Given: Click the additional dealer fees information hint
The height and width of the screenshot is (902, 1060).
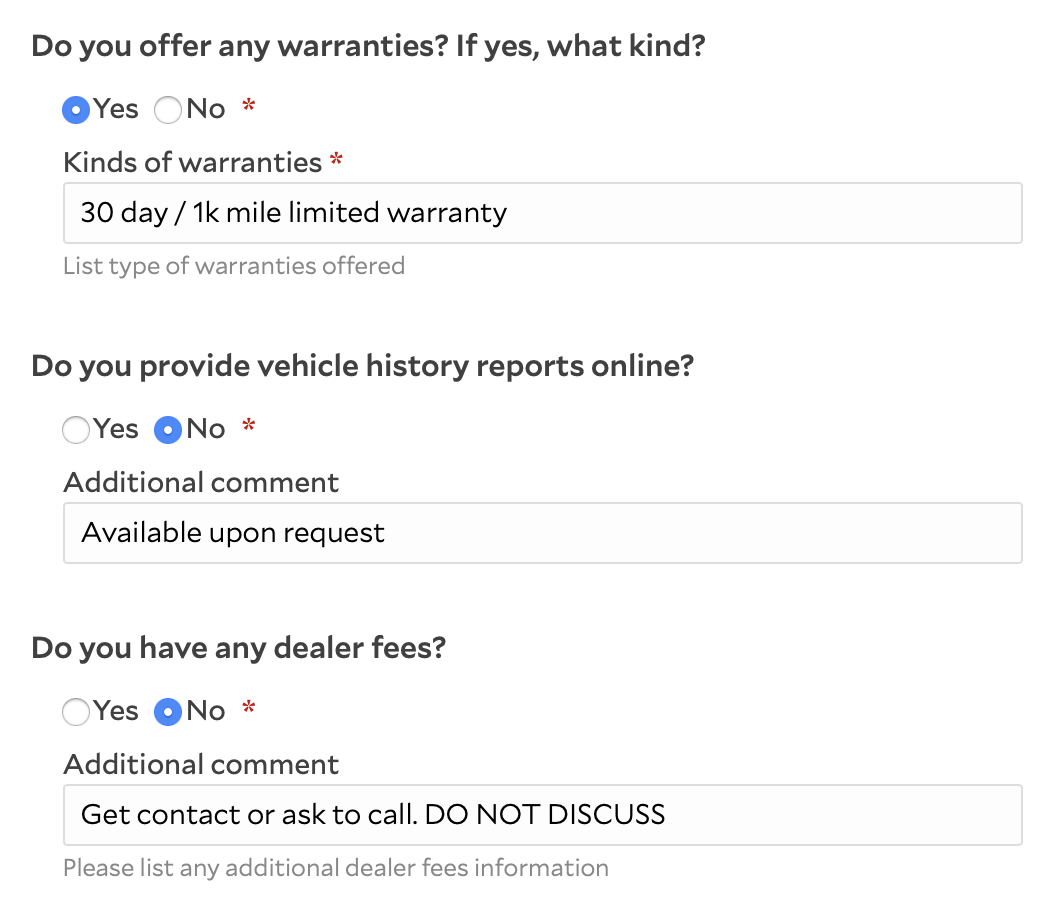Looking at the screenshot, I should tap(335, 867).
